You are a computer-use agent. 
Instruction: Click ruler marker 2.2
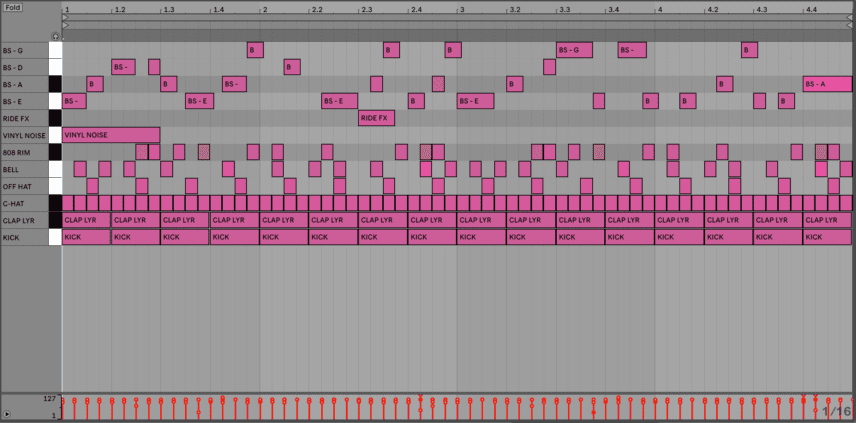(x=317, y=10)
